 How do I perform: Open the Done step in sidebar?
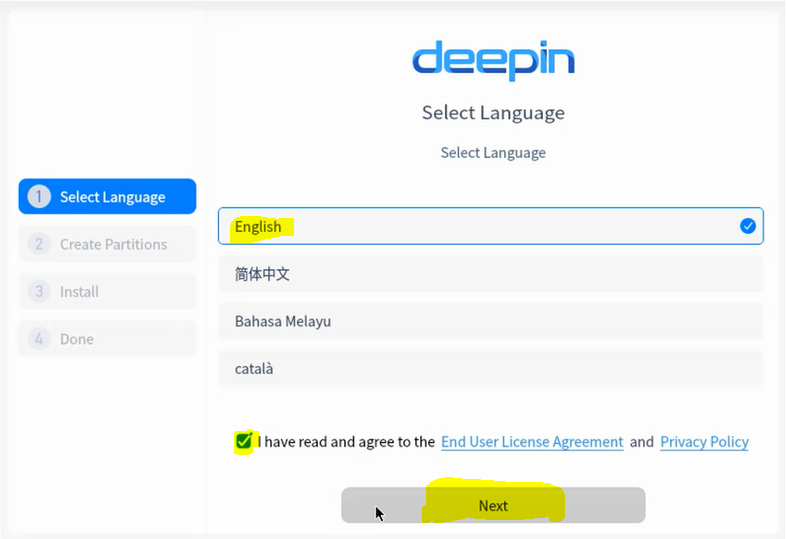pyautogui.click(x=107, y=339)
